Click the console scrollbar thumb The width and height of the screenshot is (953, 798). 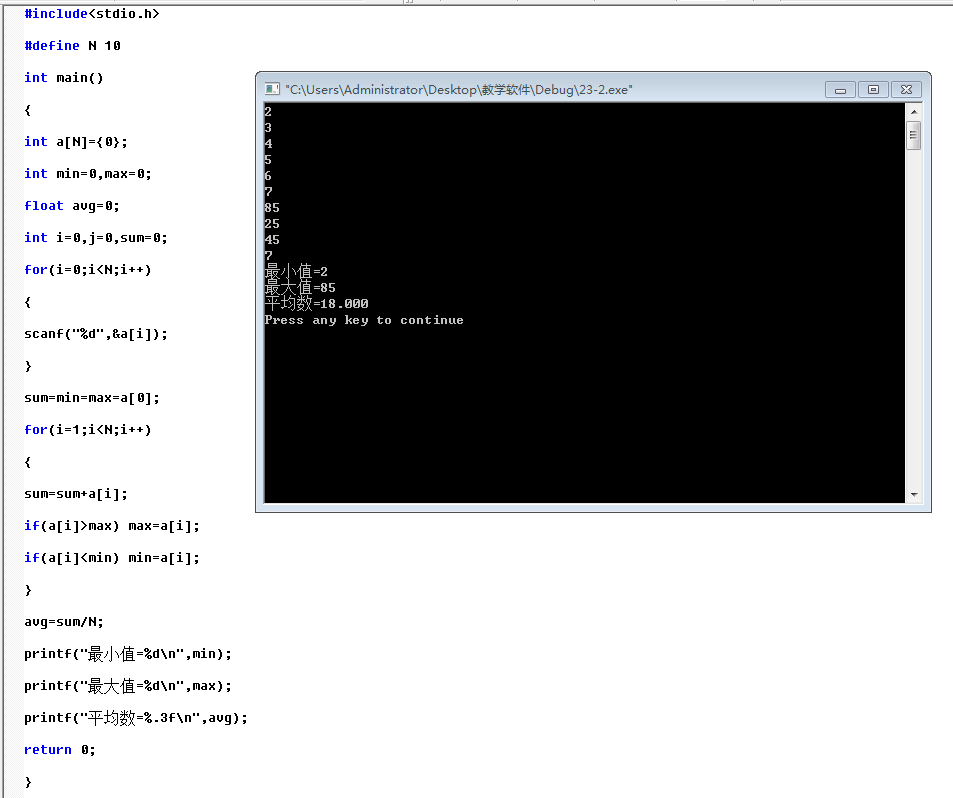coord(913,136)
